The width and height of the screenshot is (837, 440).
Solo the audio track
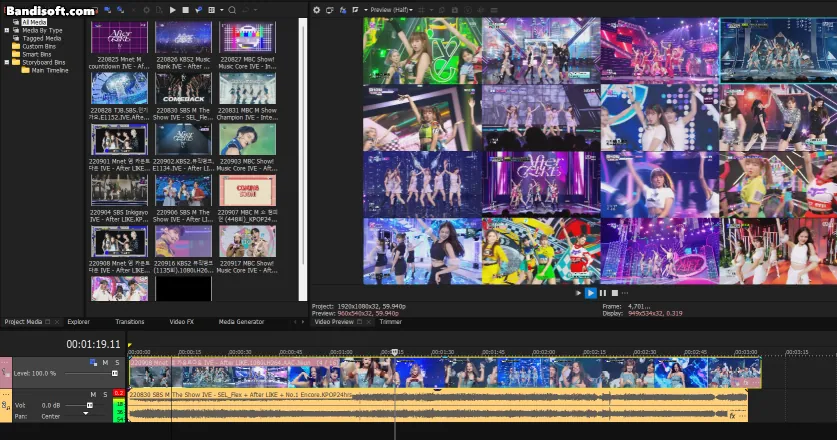click(x=105, y=394)
